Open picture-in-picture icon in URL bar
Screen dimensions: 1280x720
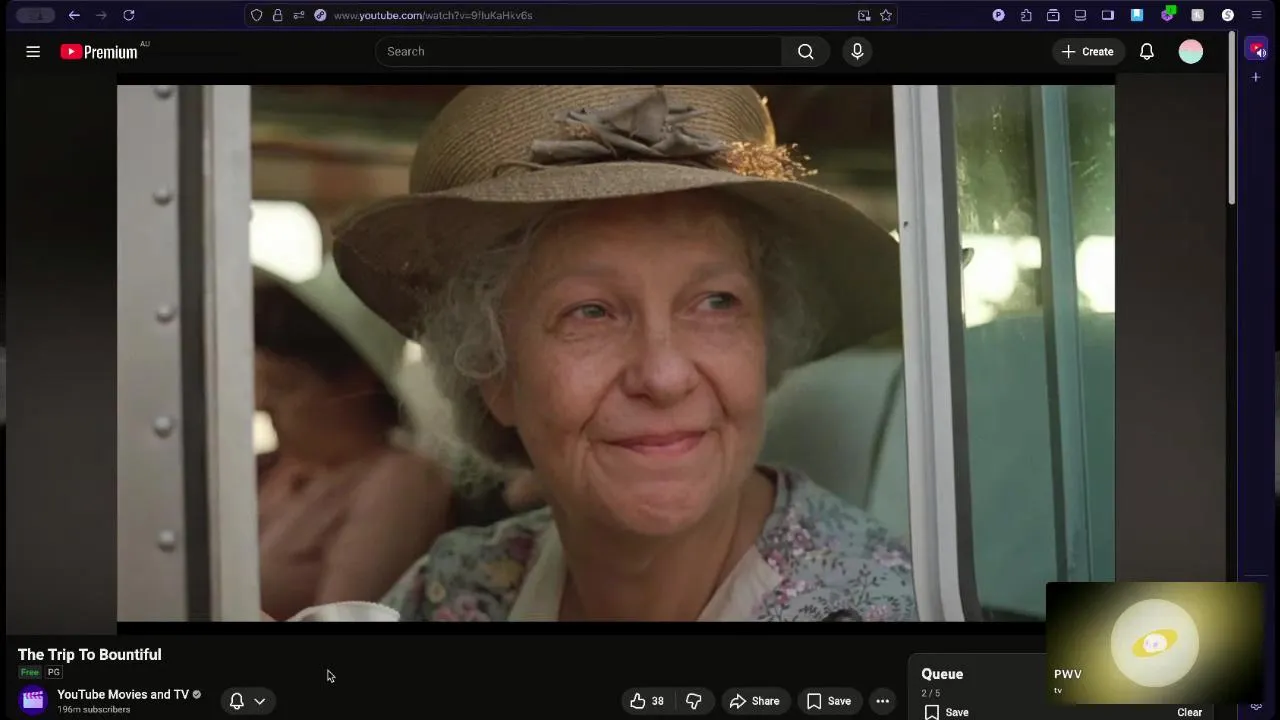click(864, 15)
